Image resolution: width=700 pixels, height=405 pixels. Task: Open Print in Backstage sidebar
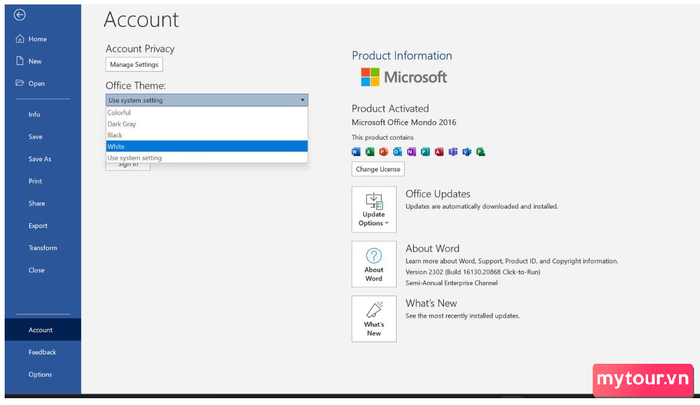(x=43, y=181)
